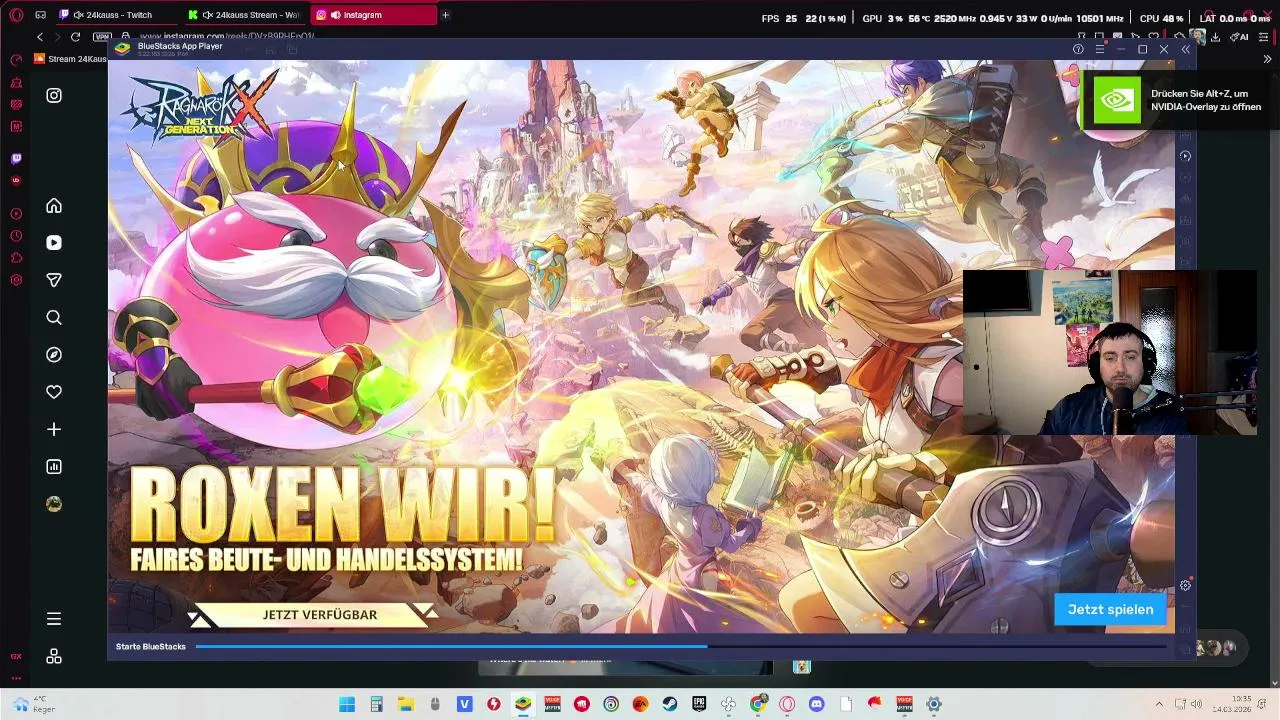This screenshot has width=1280, height=720.
Task: Open Instagram Messages paper plane icon
Action: (54, 280)
